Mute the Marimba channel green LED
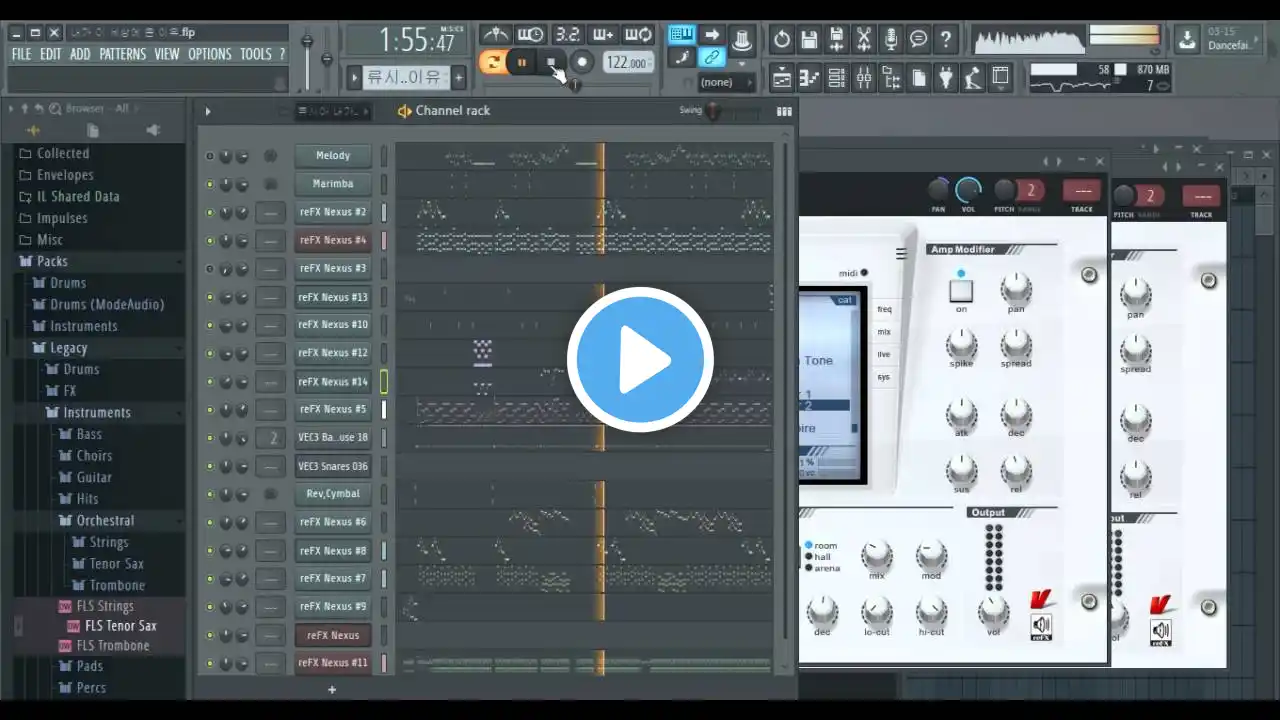 tap(209, 184)
